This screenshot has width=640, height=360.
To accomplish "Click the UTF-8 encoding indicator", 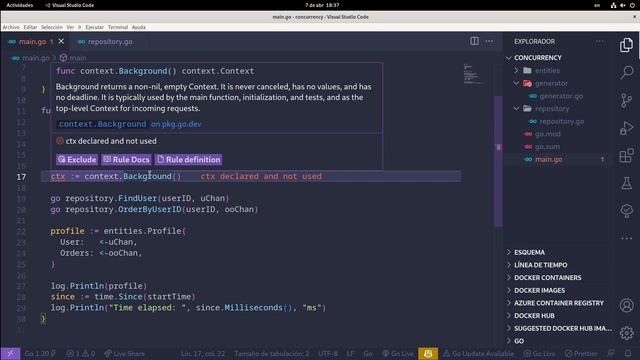I will coord(328,353).
